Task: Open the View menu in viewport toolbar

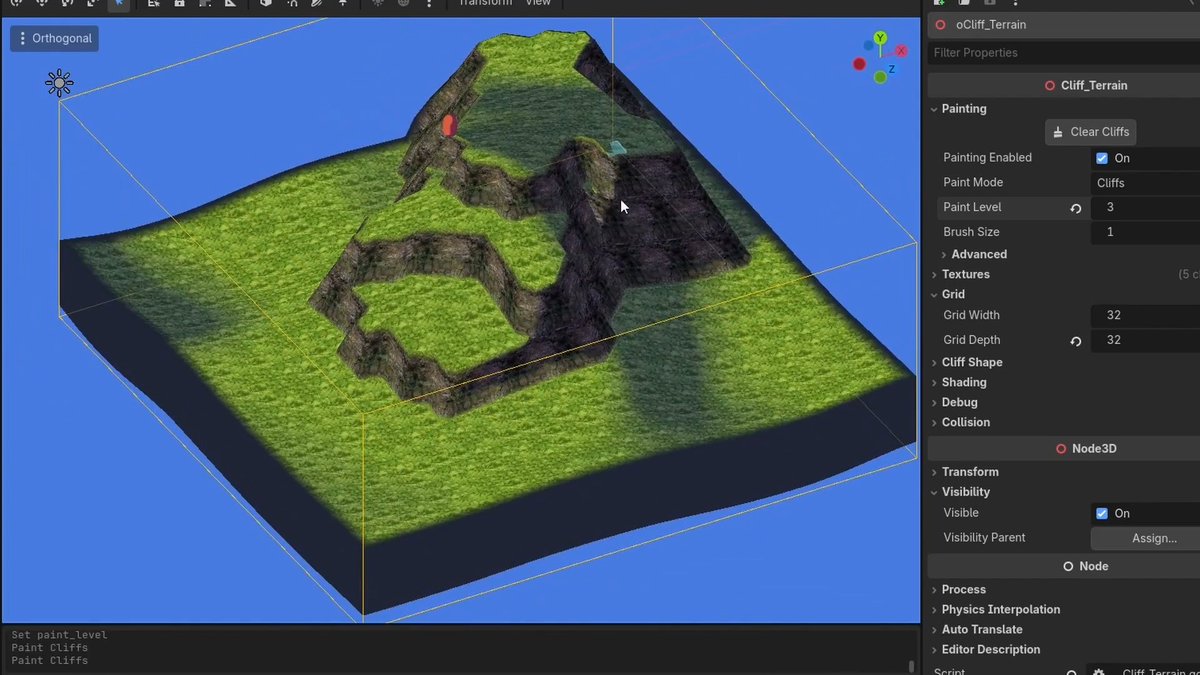Action: click(x=538, y=3)
